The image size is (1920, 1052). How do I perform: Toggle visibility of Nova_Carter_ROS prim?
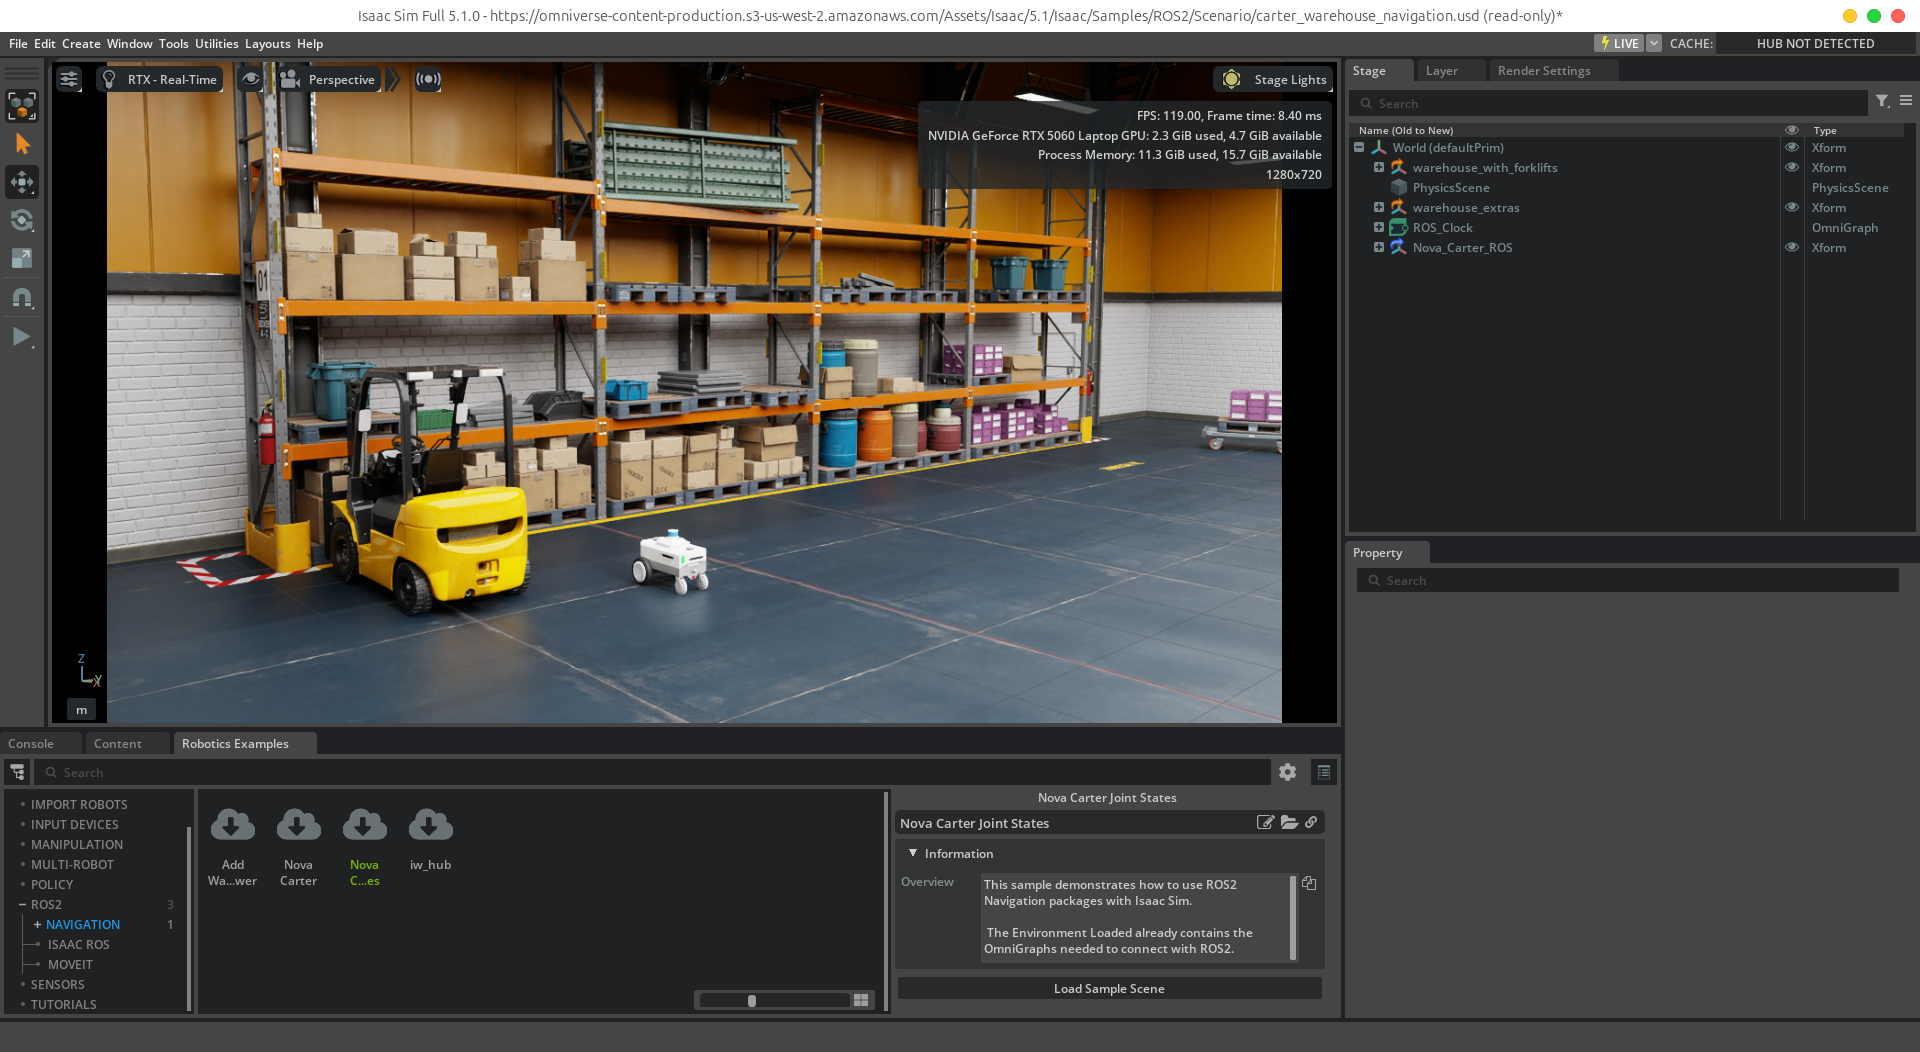[x=1792, y=247]
